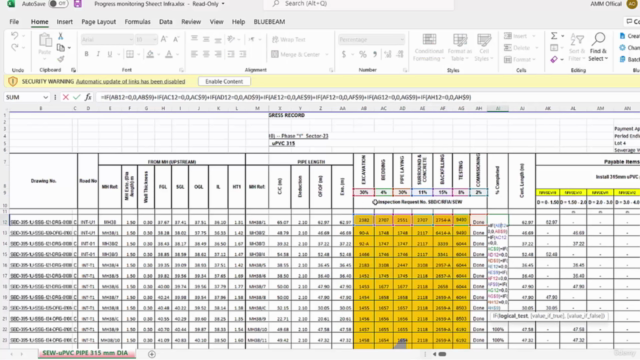The image size is (640, 360).
Task: Open the Fill Color dropdown arrow
Action: click(159, 54)
